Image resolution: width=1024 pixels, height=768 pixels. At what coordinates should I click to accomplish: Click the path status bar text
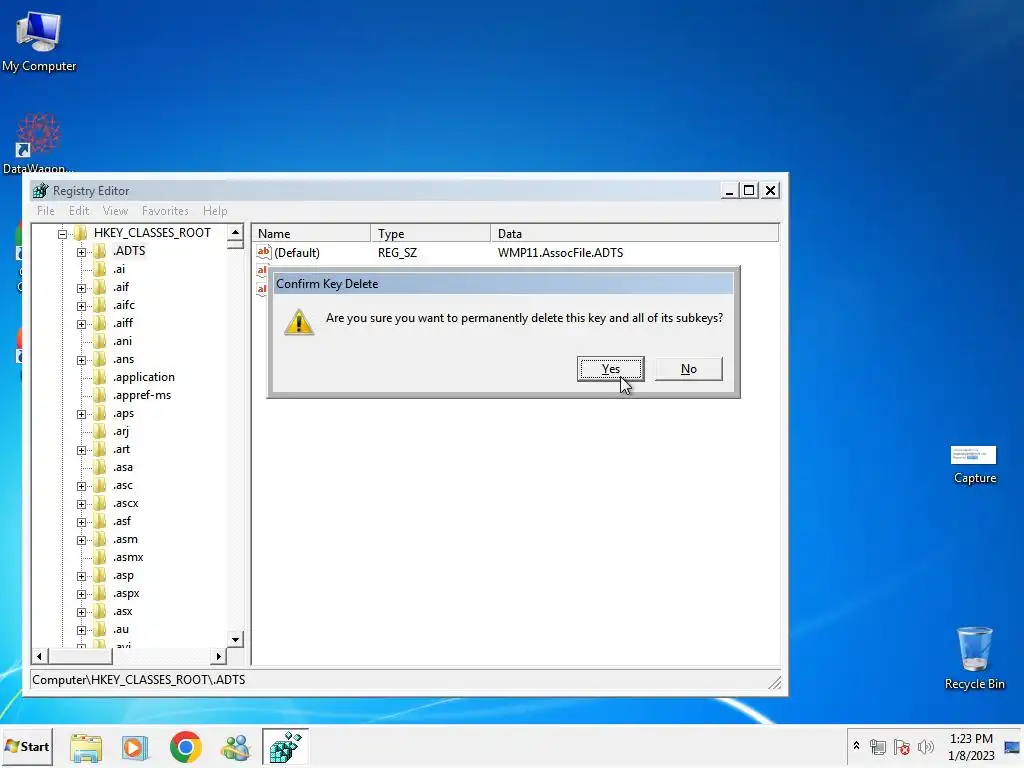point(139,680)
